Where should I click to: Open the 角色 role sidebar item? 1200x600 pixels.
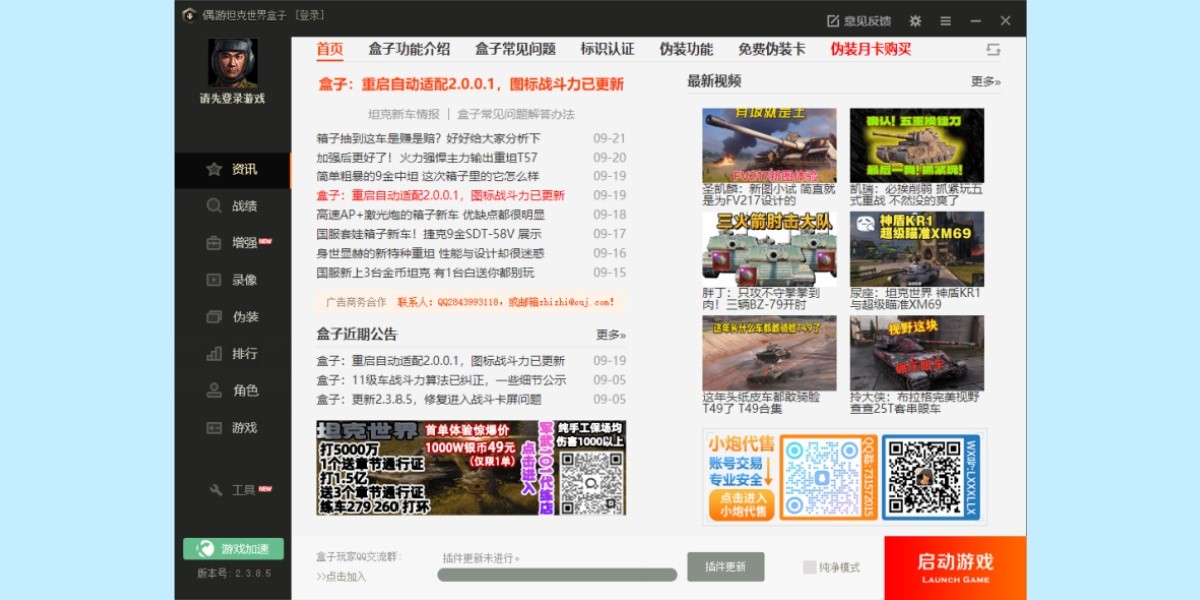pos(233,391)
